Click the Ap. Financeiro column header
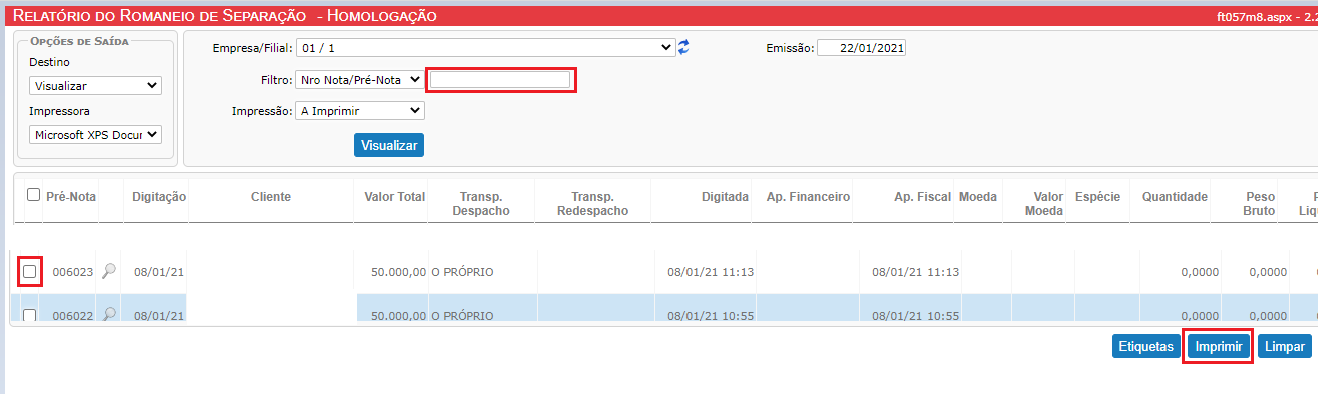This screenshot has width=1318, height=394. [808, 197]
